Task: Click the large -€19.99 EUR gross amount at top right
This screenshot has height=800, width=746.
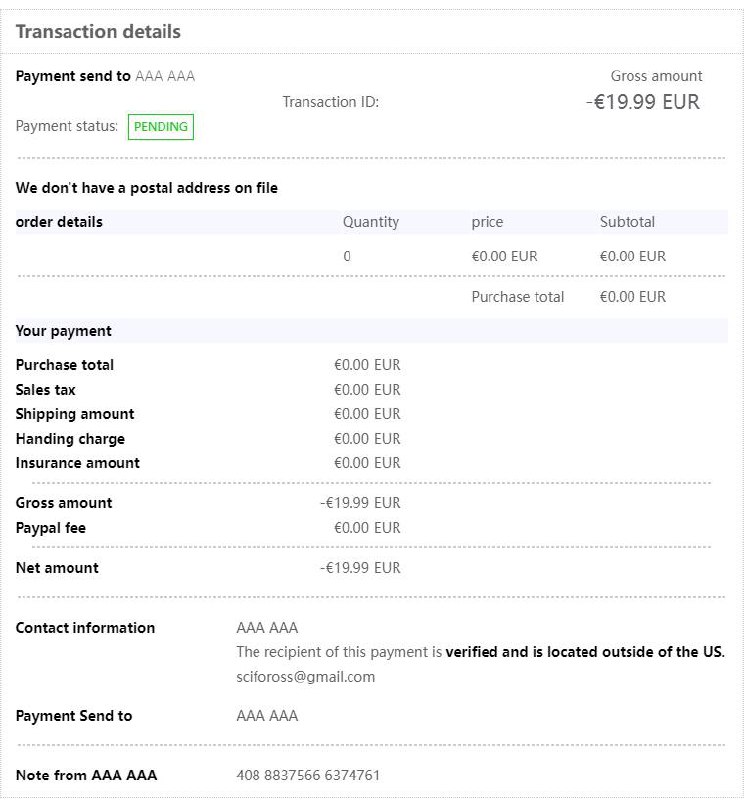Action: click(643, 102)
